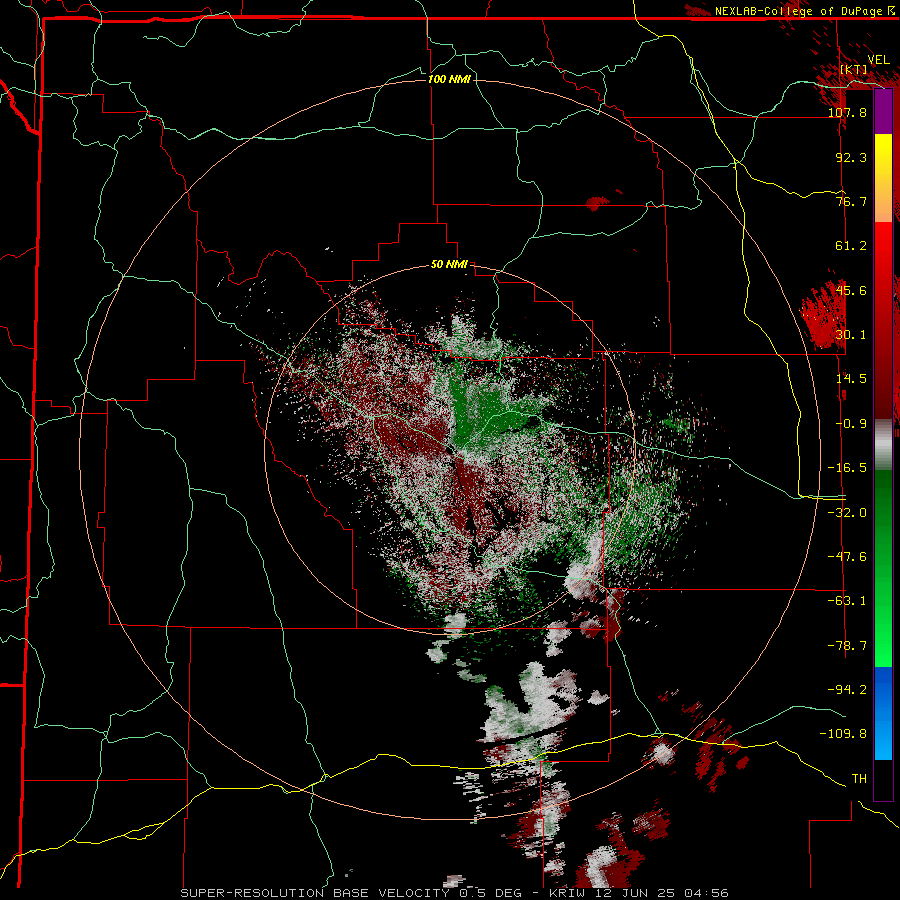Select the 100 NMI range ring label
This screenshot has height=900, width=900.
[x=449, y=79]
